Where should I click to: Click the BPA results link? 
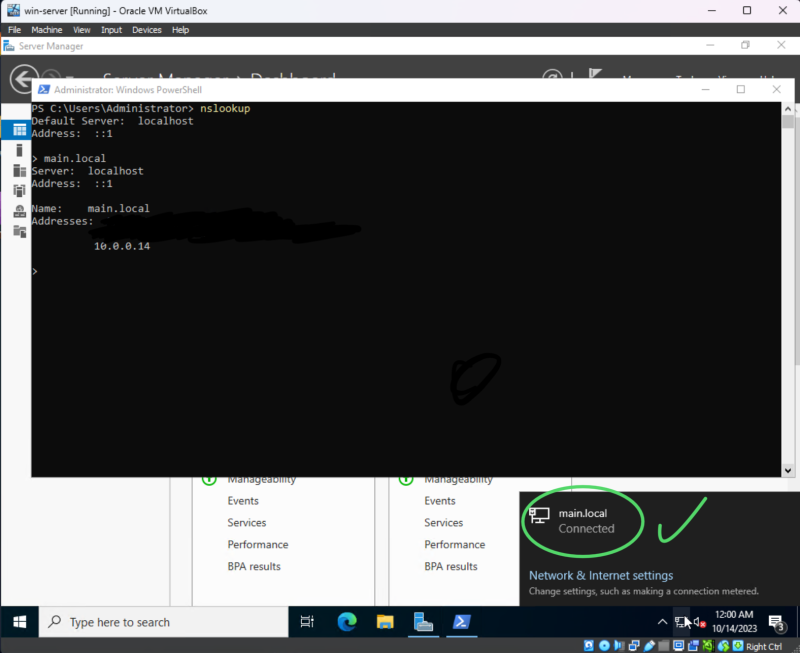pos(254,567)
